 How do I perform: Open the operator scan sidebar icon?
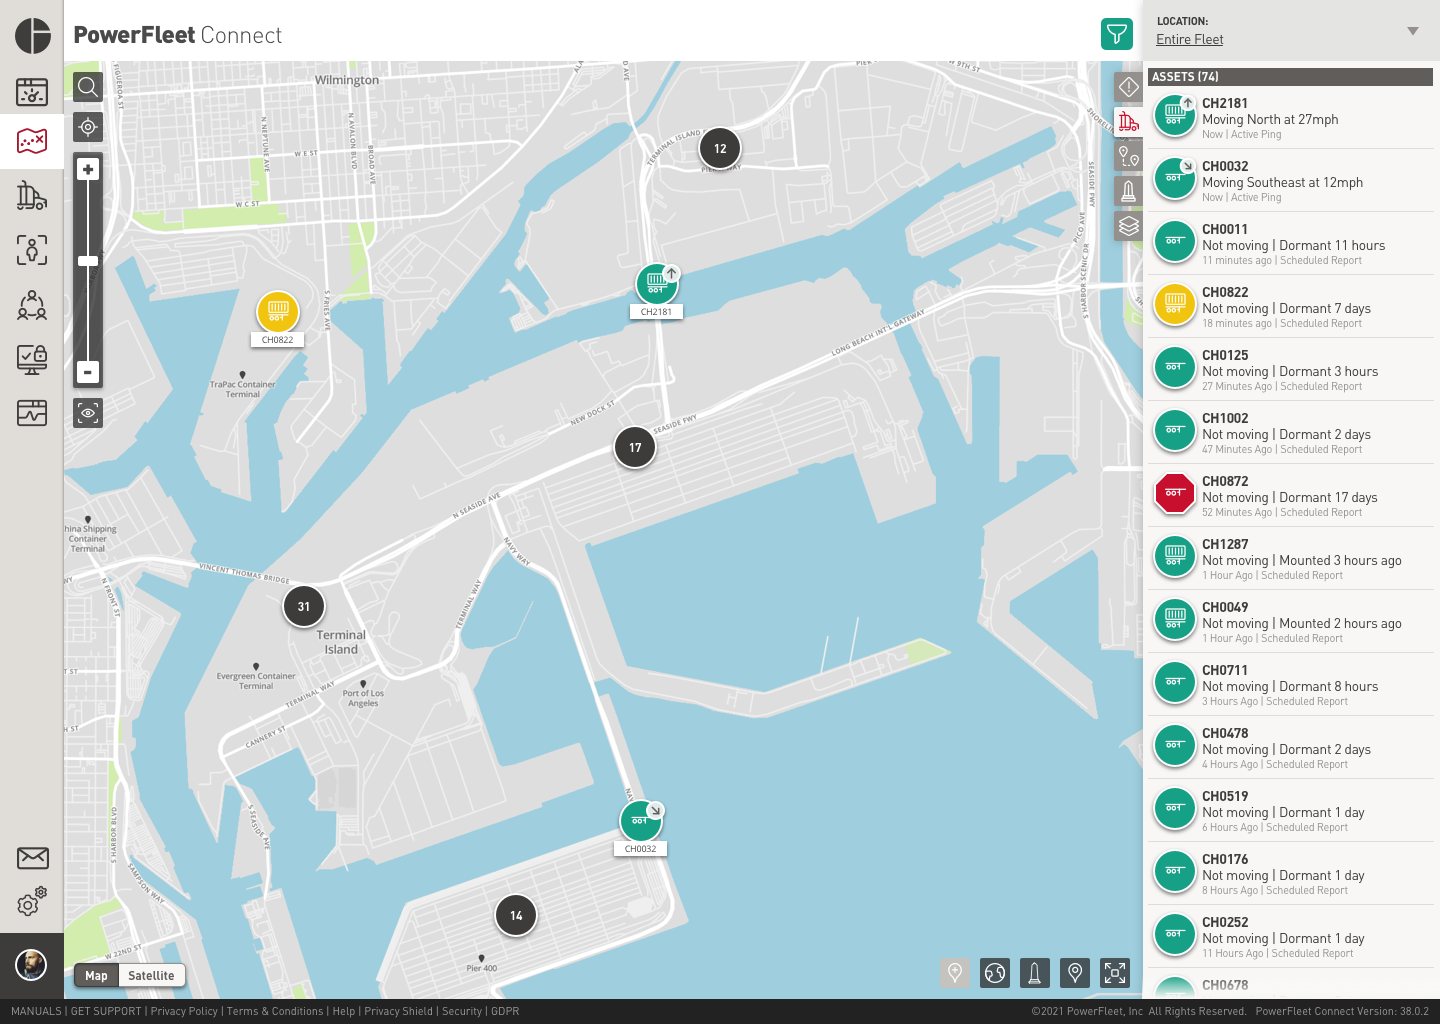coord(32,249)
